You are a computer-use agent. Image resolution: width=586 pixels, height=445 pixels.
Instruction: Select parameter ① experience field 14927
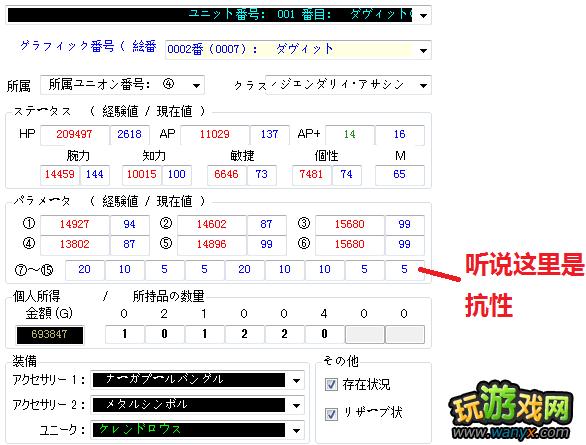[x=74, y=224]
